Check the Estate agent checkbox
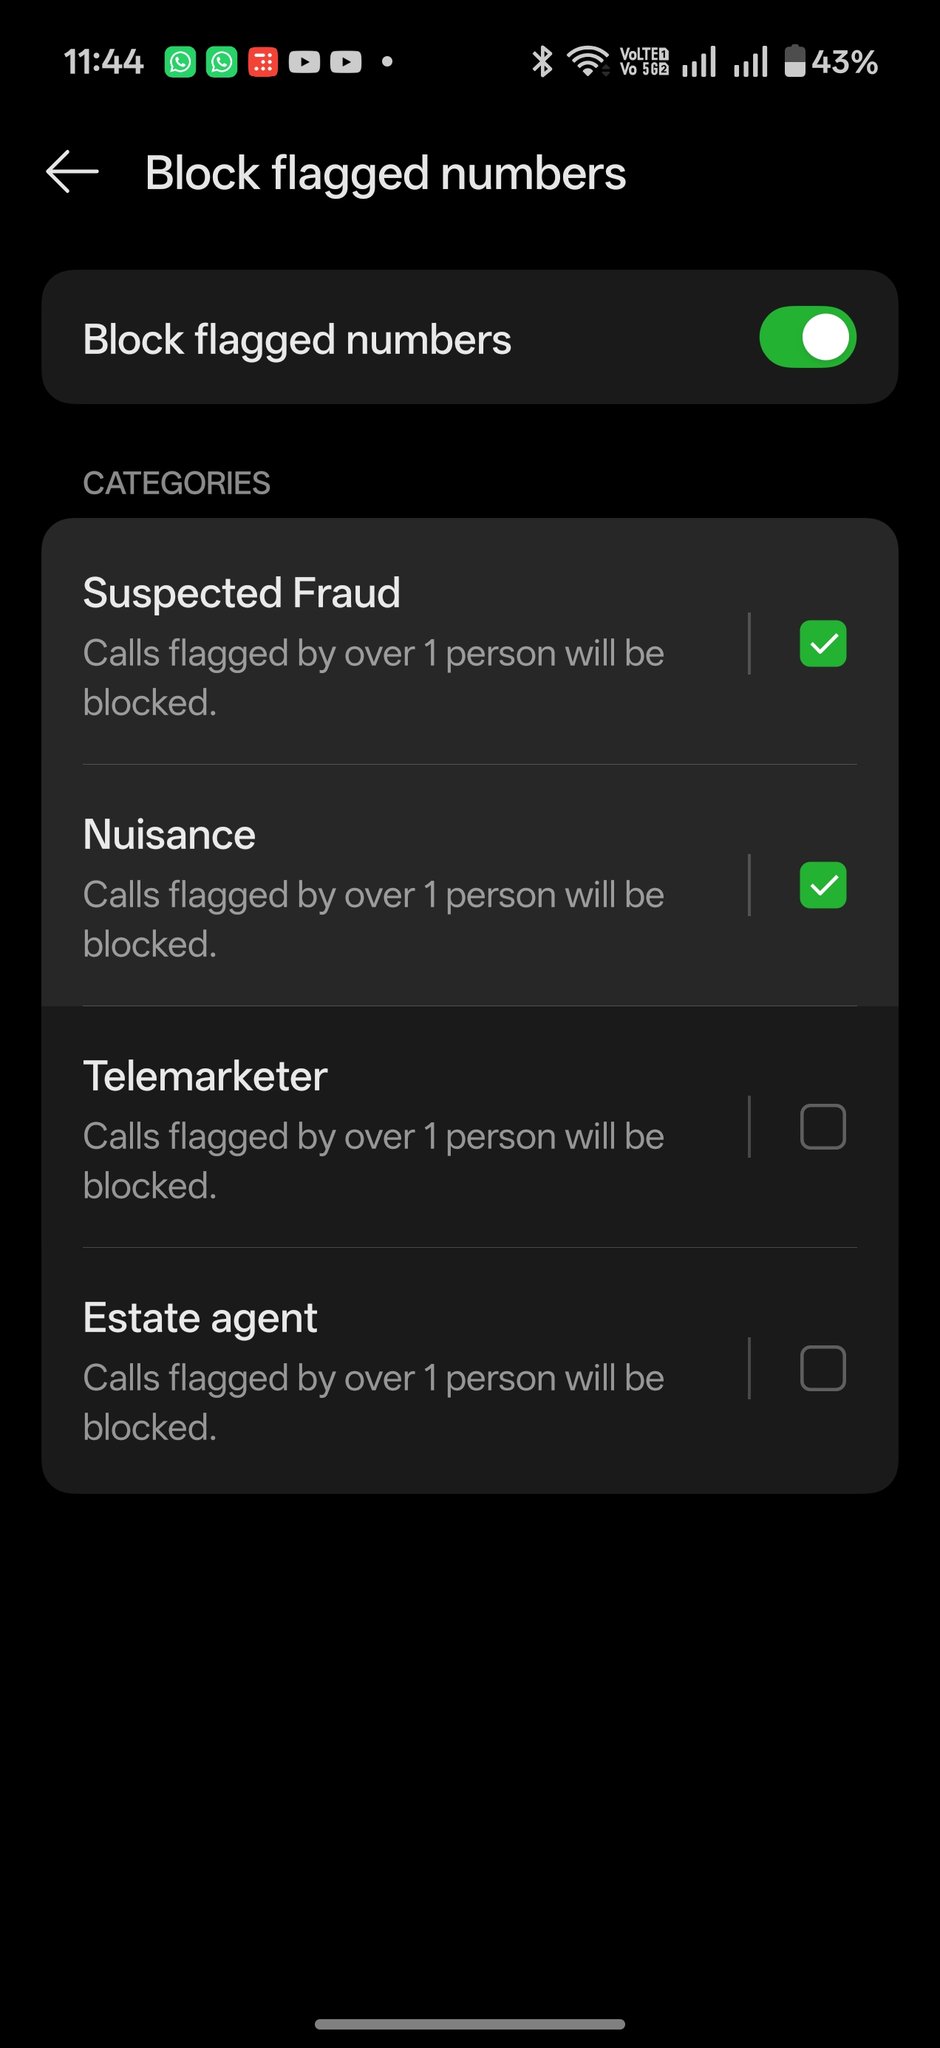The image size is (940, 2048). point(823,1369)
